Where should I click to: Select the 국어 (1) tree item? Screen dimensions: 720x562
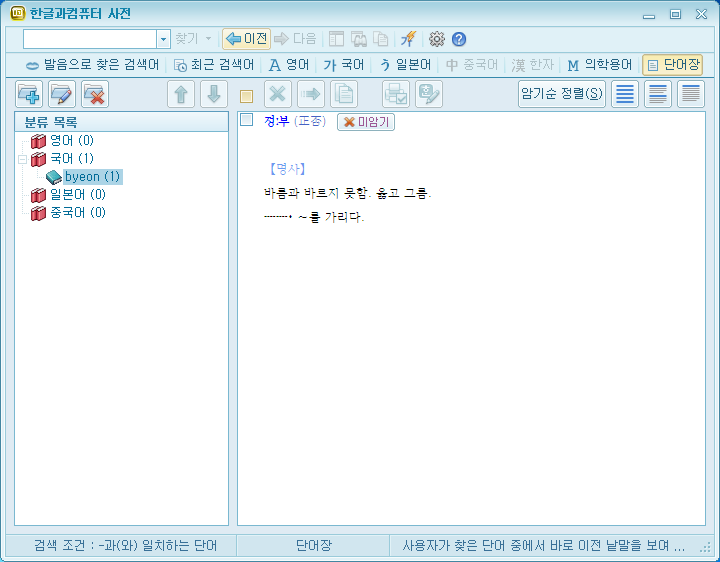click(72, 159)
